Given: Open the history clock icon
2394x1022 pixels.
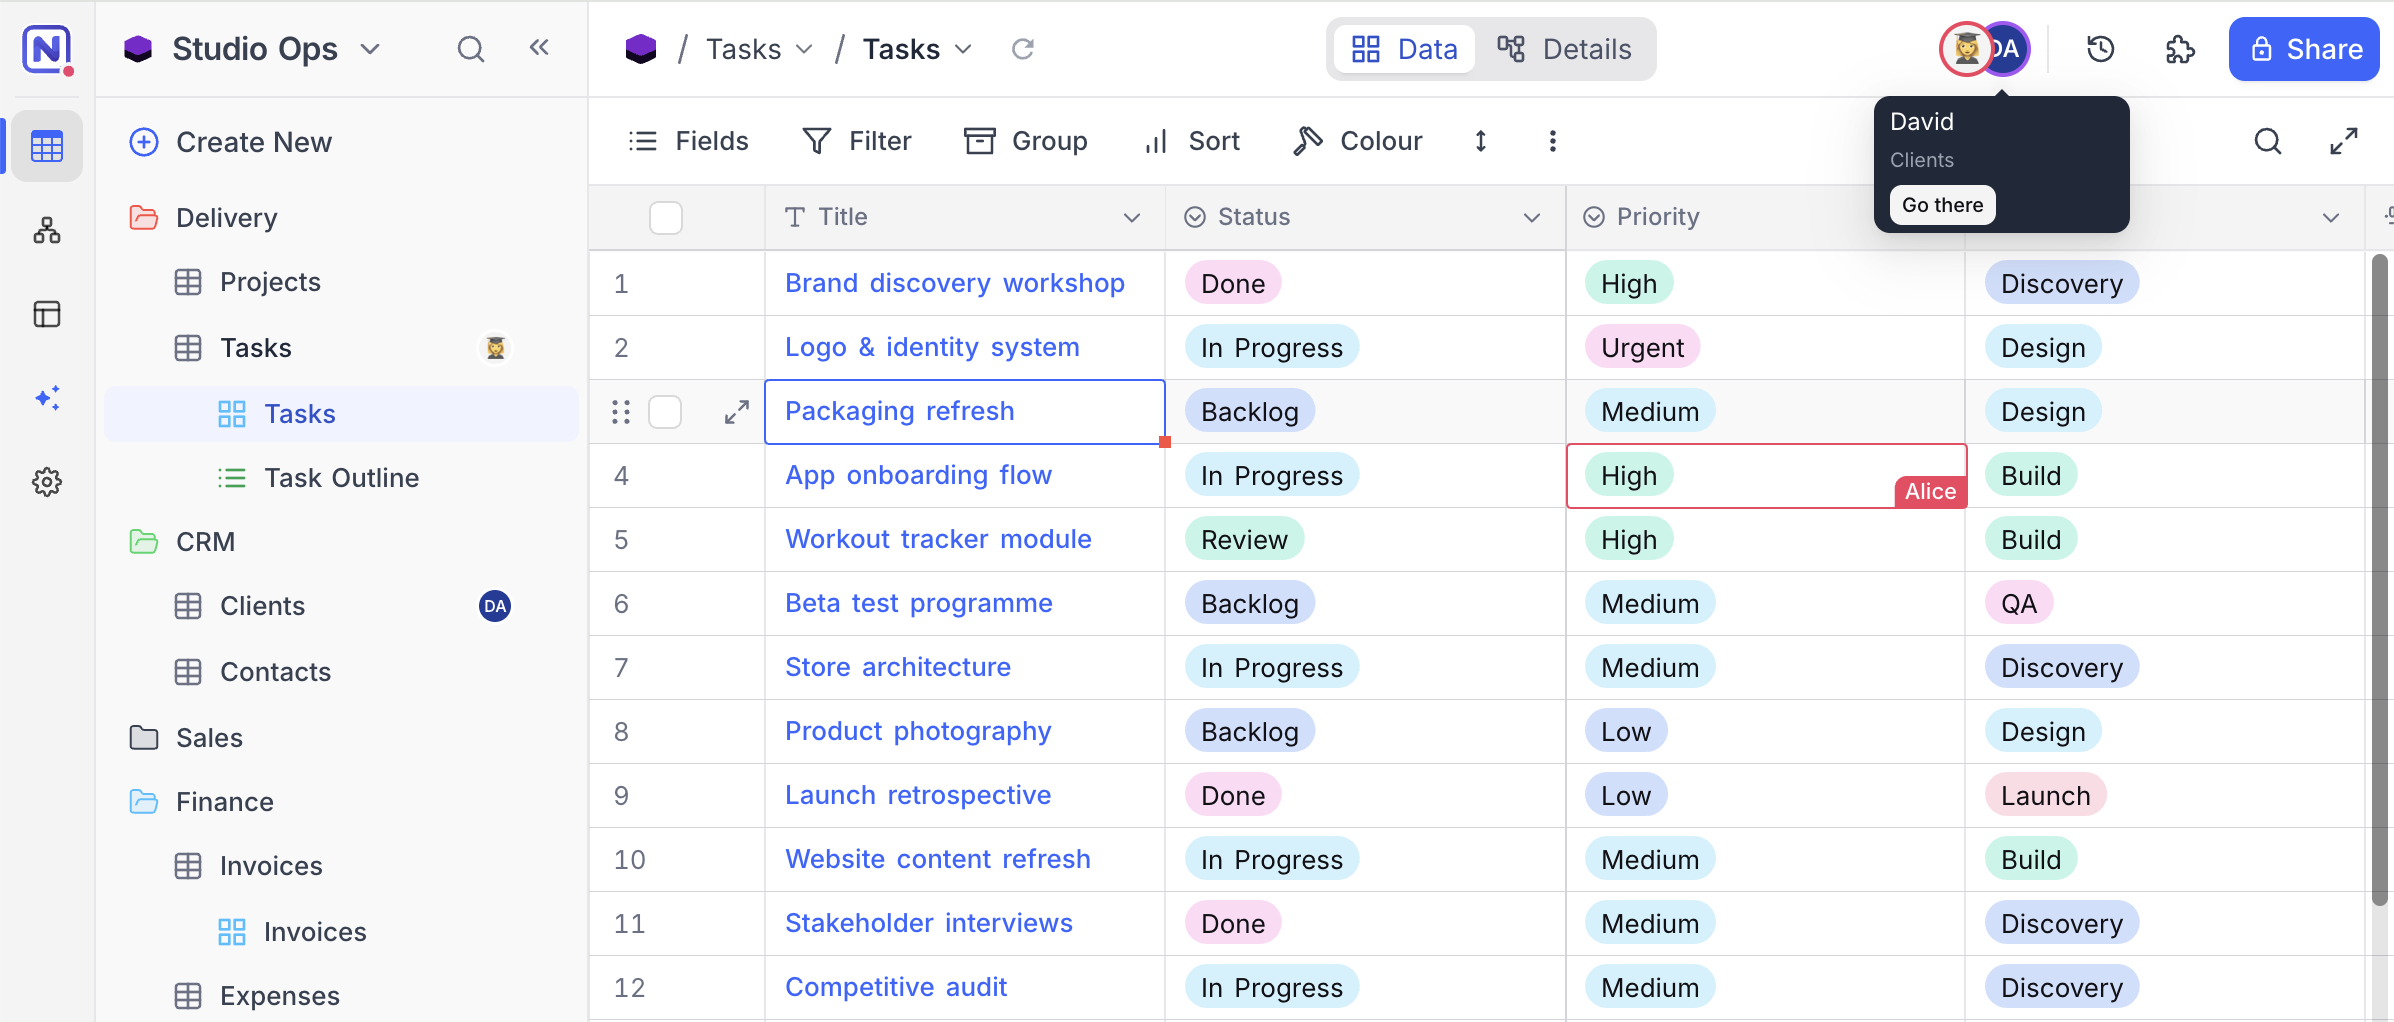Looking at the screenshot, I should 2100,49.
